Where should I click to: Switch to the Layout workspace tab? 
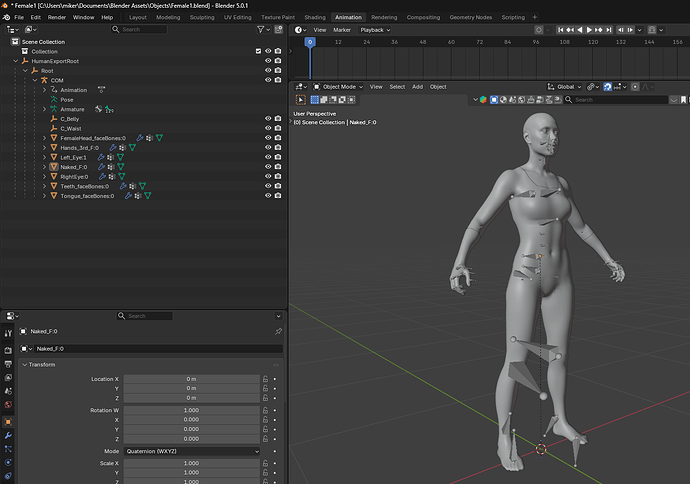pos(137,17)
